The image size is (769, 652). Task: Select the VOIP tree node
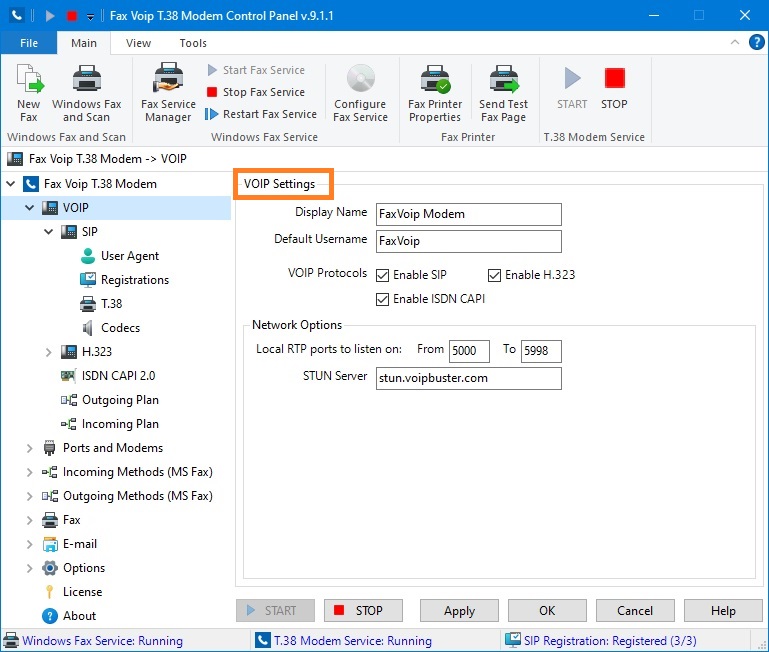76,208
